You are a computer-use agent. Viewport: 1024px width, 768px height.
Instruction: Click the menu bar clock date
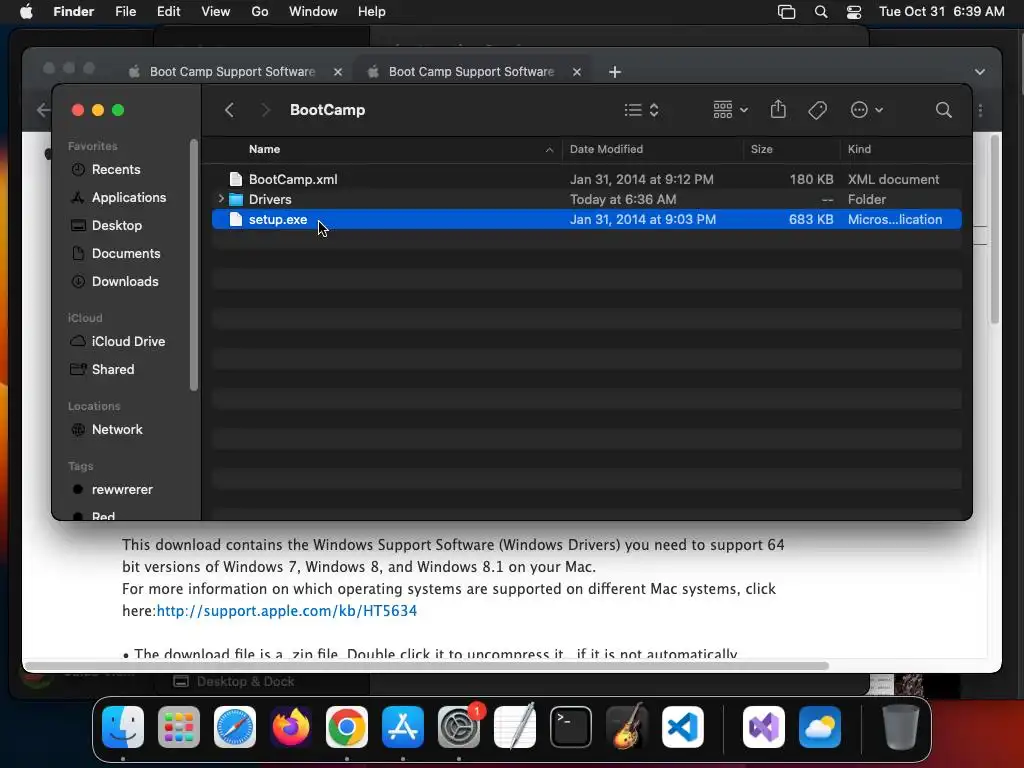pos(941,12)
